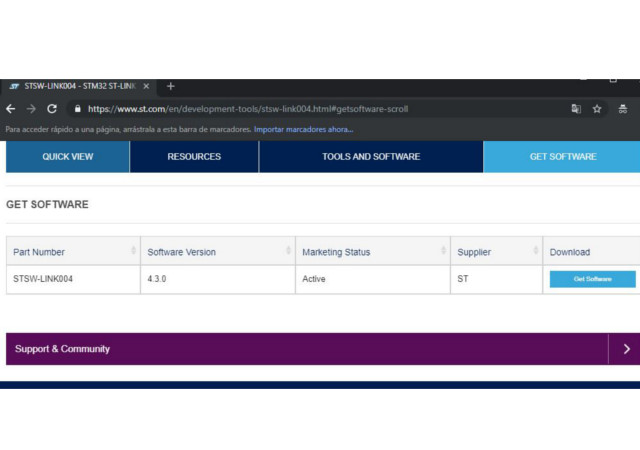Sort table by Part Number arrows
The width and height of the screenshot is (640, 450).
(x=133, y=250)
